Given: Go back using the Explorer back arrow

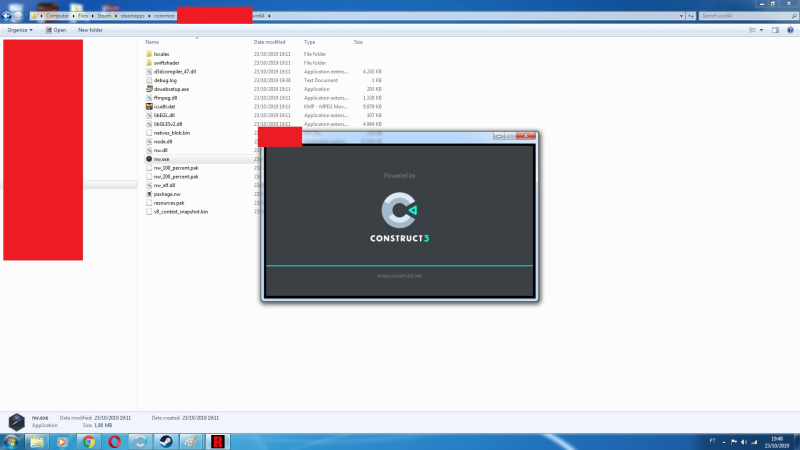Looking at the screenshot, I should (6, 16).
